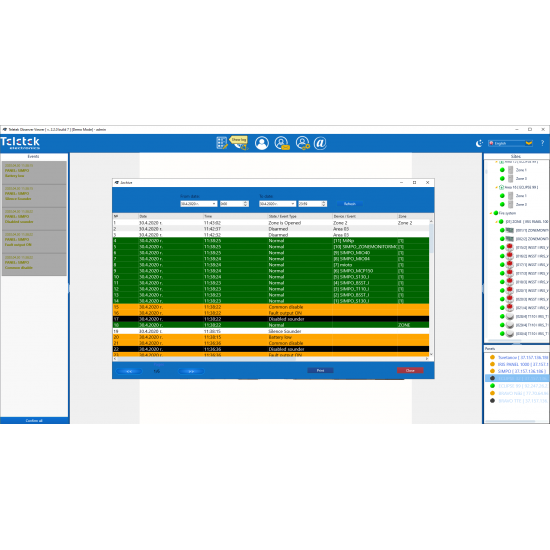Image resolution: width=550 pixels, height=550 pixels.
Task: Click the @ email settings icon
Action: 320,143
